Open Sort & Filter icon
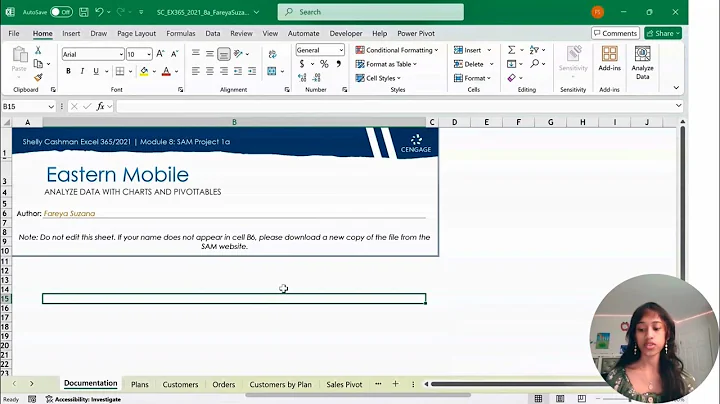The height and width of the screenshot is (404, 720). [x=534, y=50]
